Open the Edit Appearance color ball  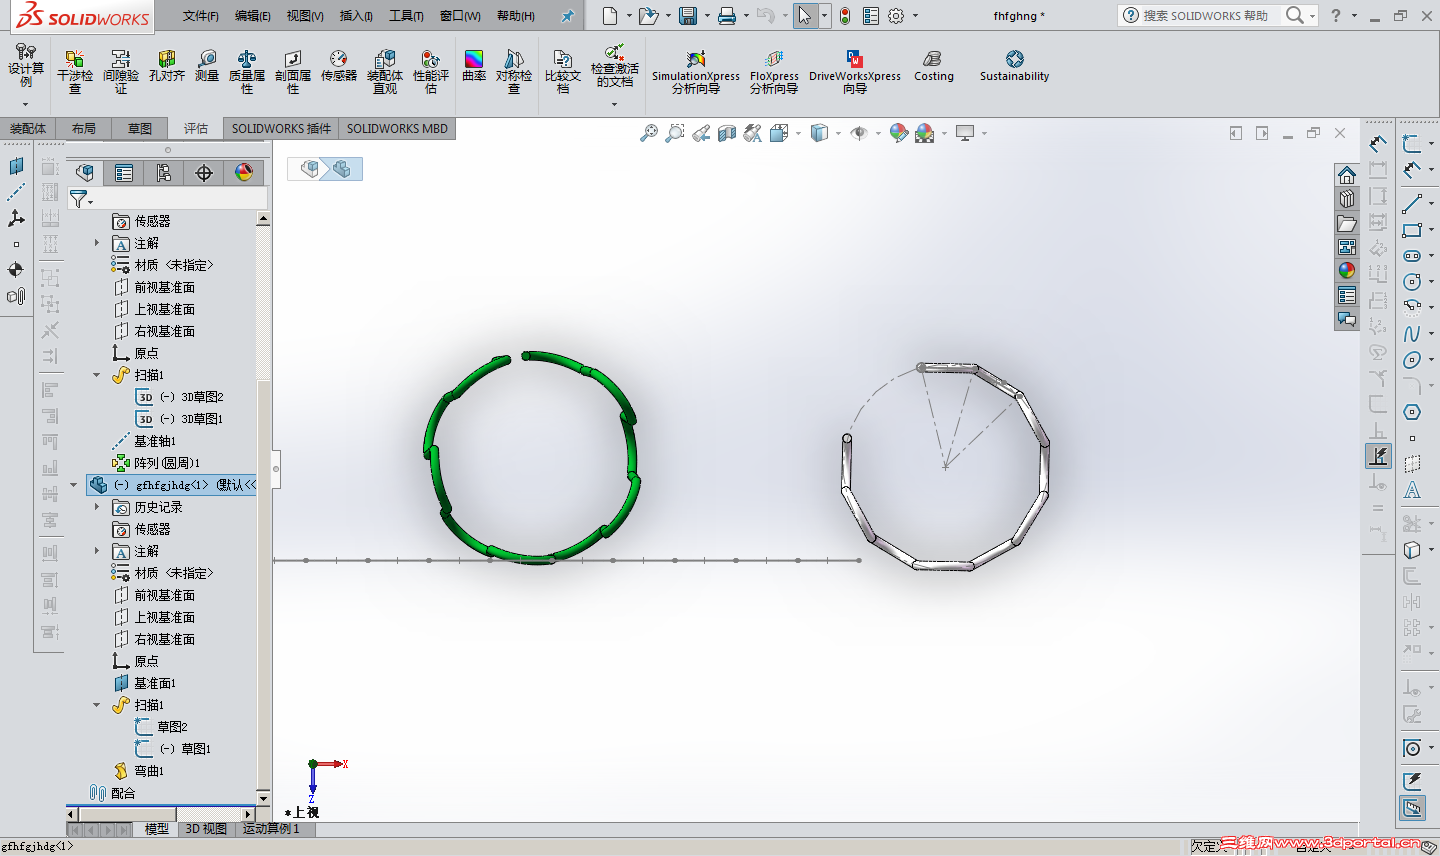[x=899, y=133]
